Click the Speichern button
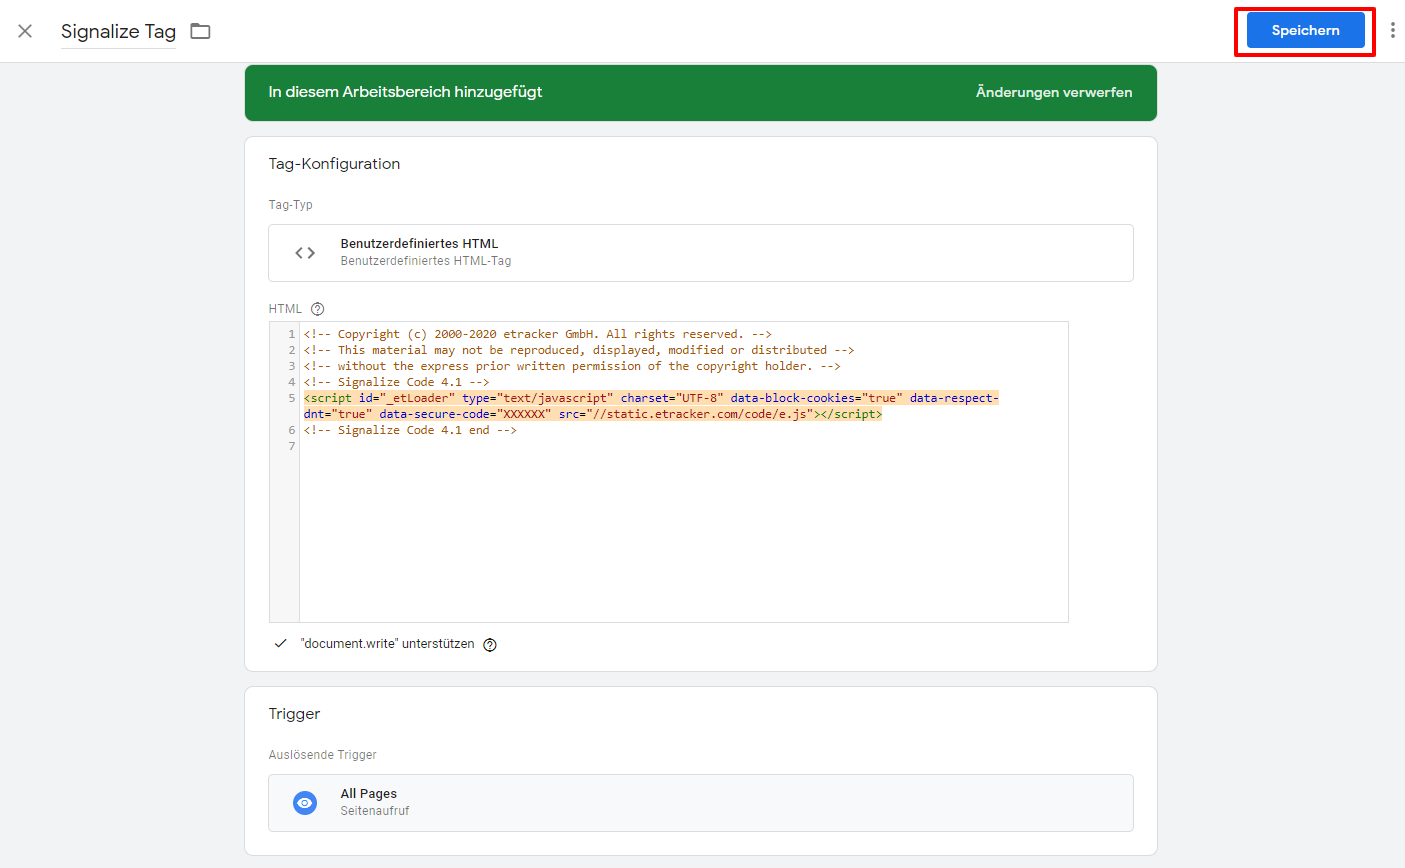The width and height of the screenshot is (1405, 868). [1305, 31]
